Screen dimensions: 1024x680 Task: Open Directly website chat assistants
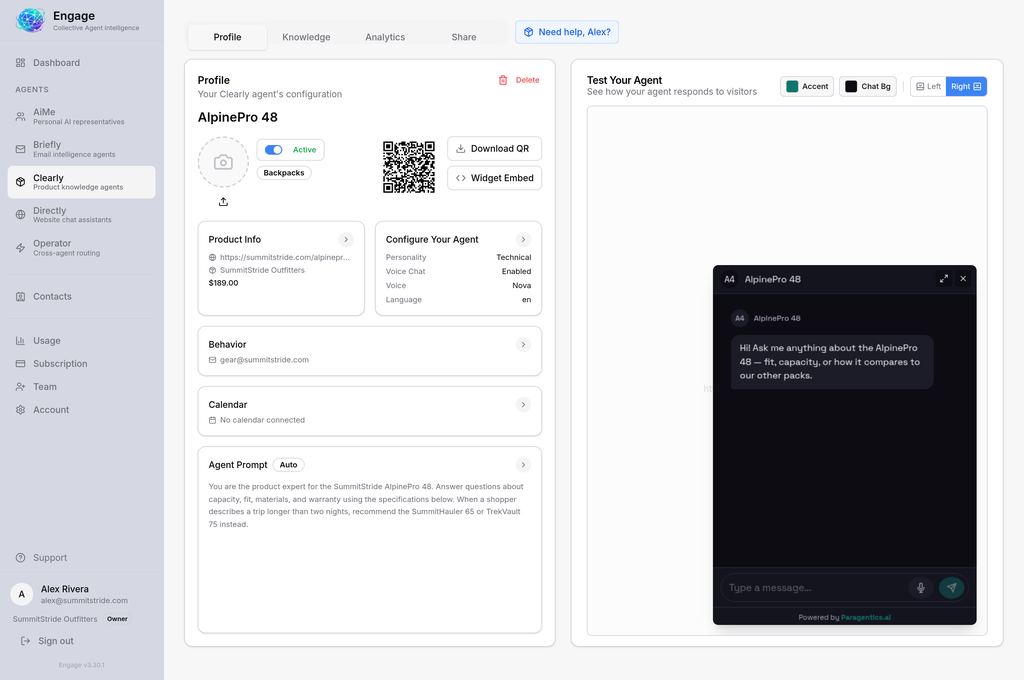click(x=81, y=215)
